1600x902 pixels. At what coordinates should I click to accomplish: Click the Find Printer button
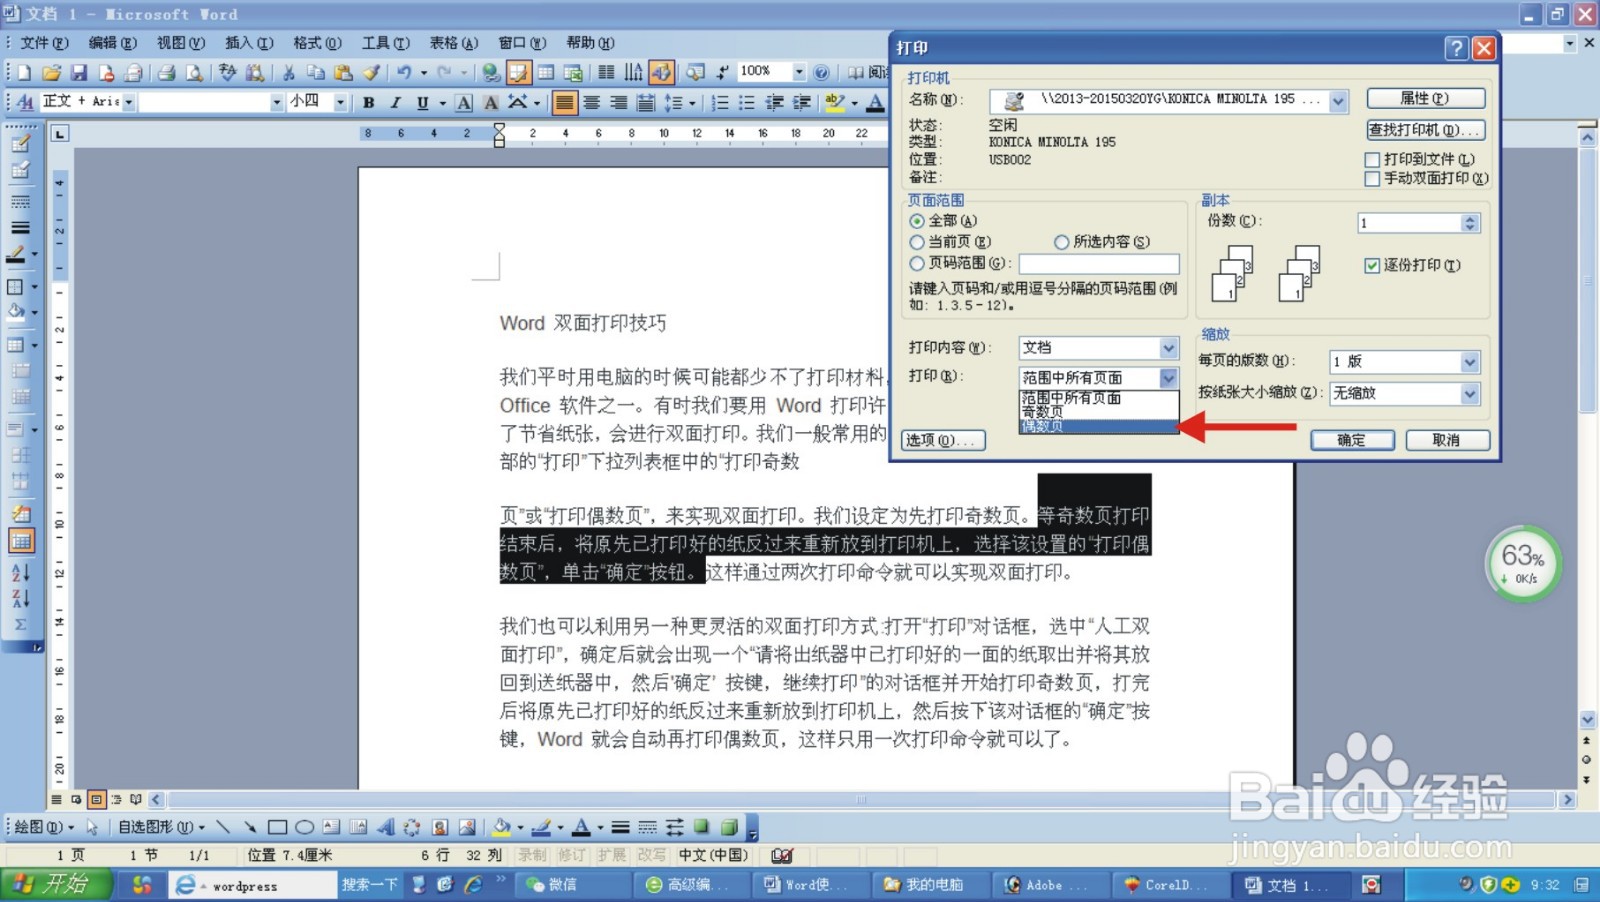pos(1425,130)
